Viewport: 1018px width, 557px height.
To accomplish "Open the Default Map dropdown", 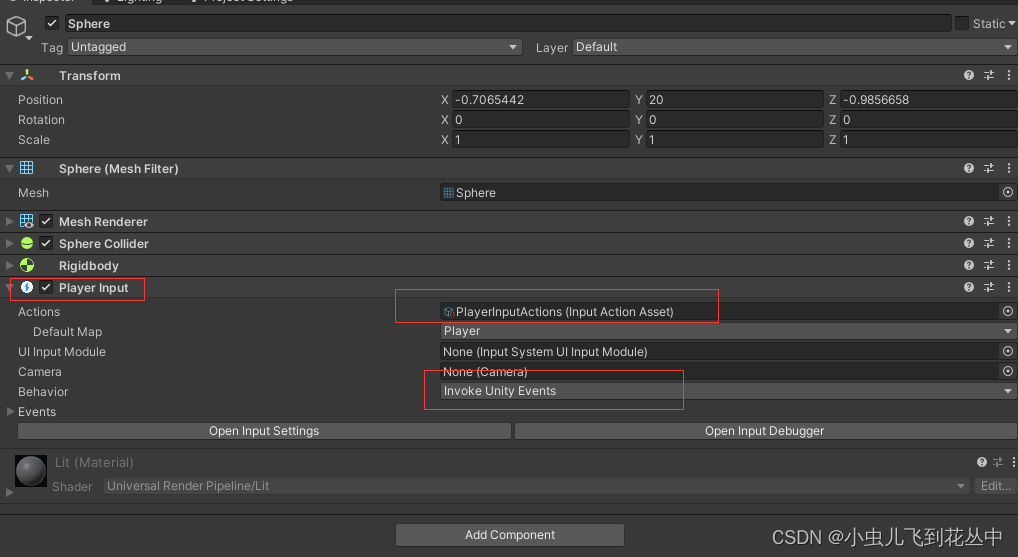I will (x=728, y=331).
